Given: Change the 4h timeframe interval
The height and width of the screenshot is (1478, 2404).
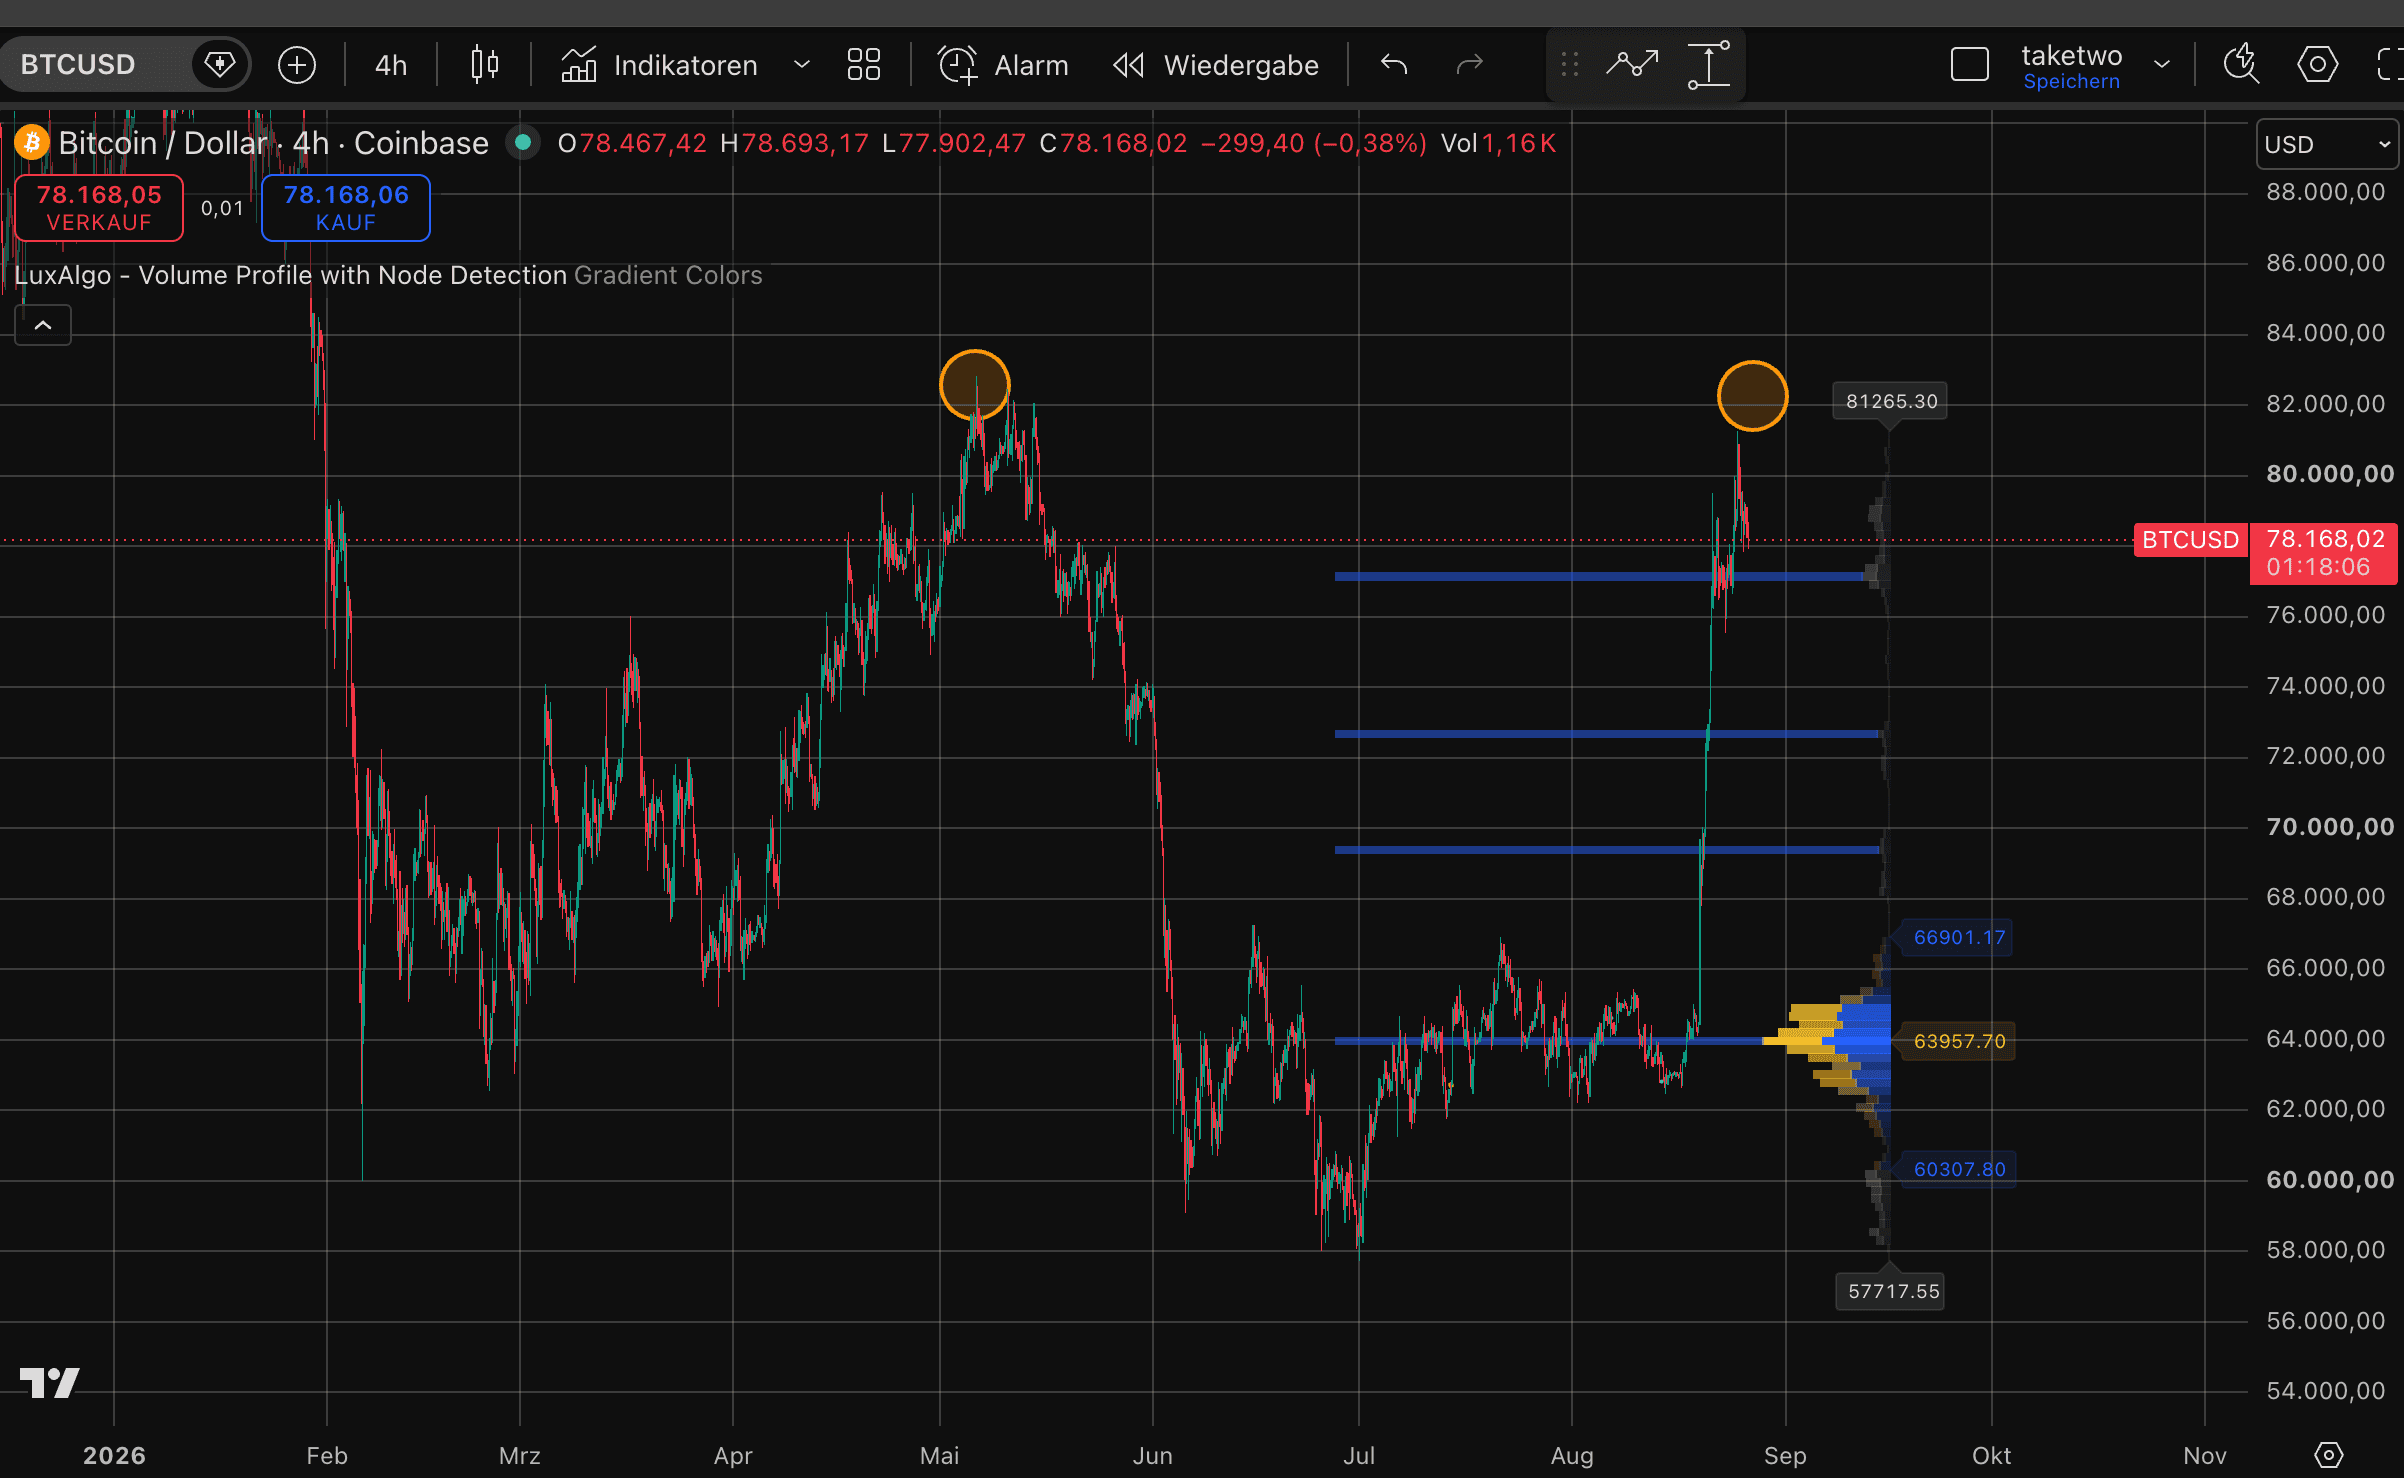Looking at the screenshot, I should pyautogui.click(x=391, y=65).
